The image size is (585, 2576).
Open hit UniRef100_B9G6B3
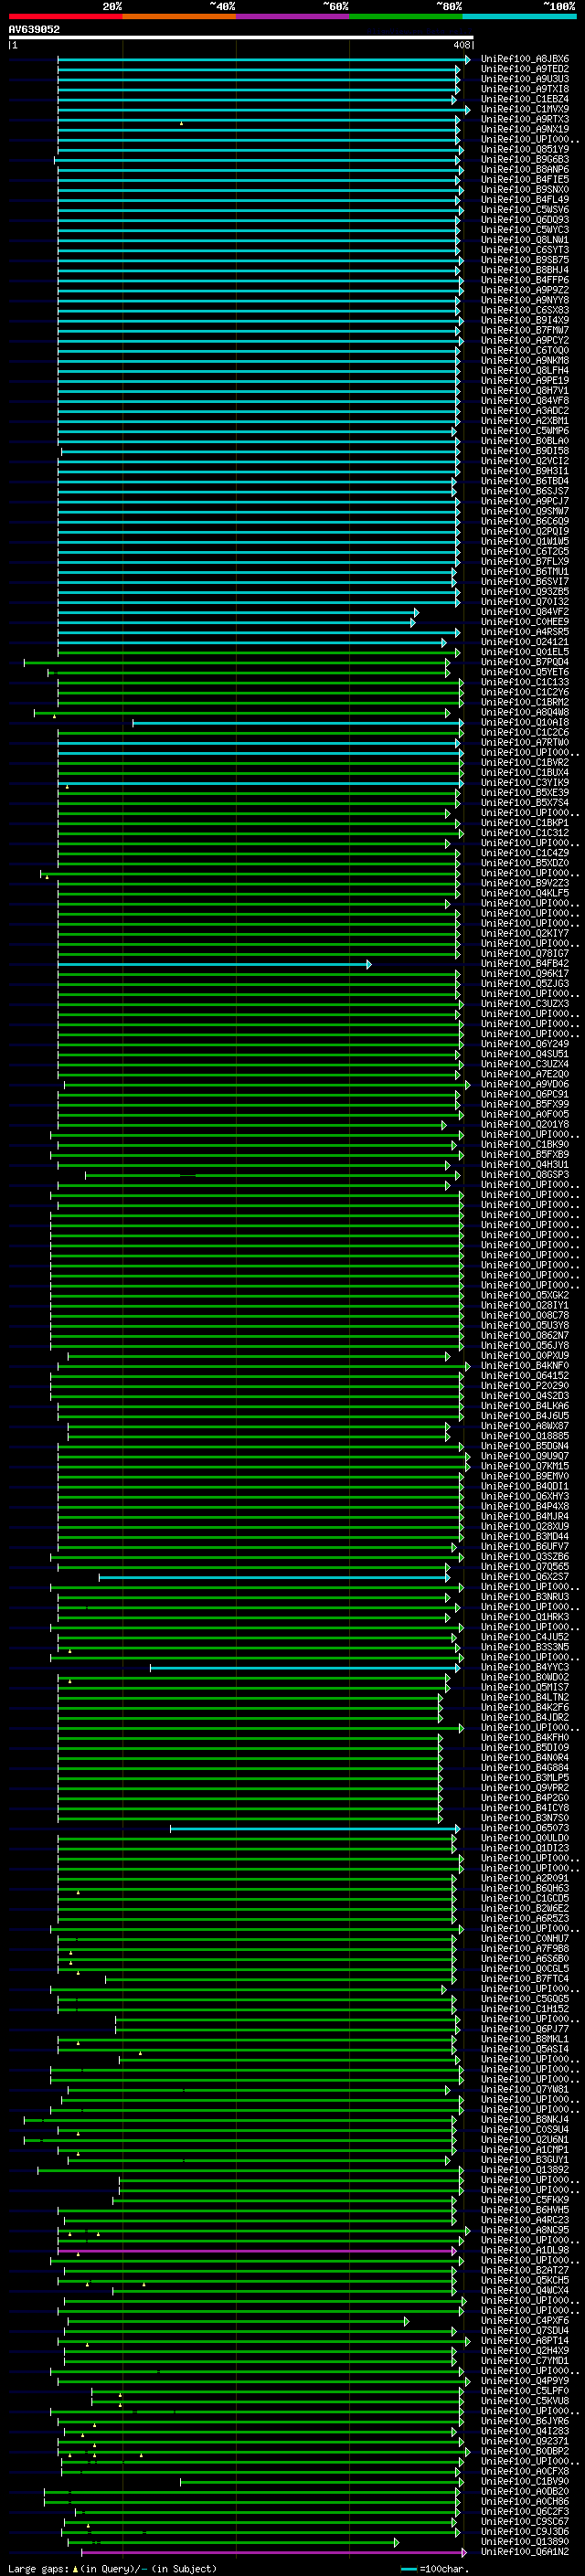click(524, 159)
